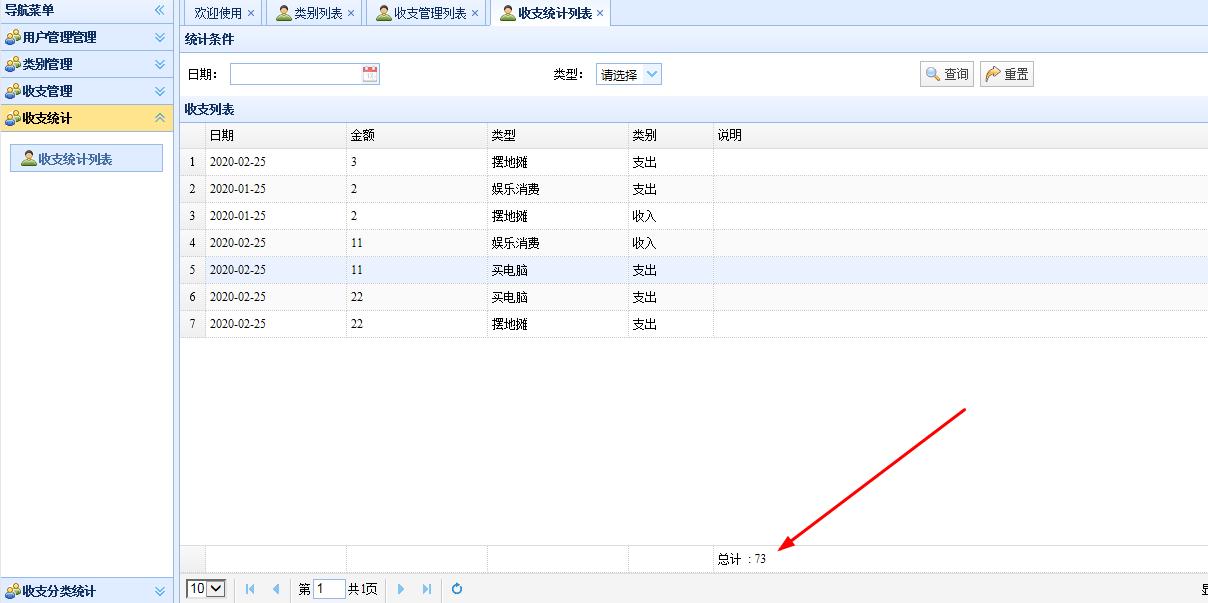Open the calendar icon beside 日期 field
This screenshot has height=603, width=1208.
tap(371, 73)
